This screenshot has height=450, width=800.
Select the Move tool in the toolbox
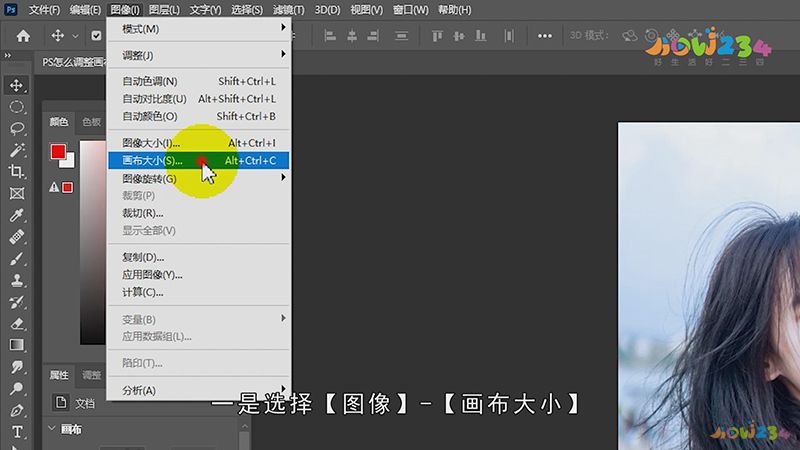16,85
